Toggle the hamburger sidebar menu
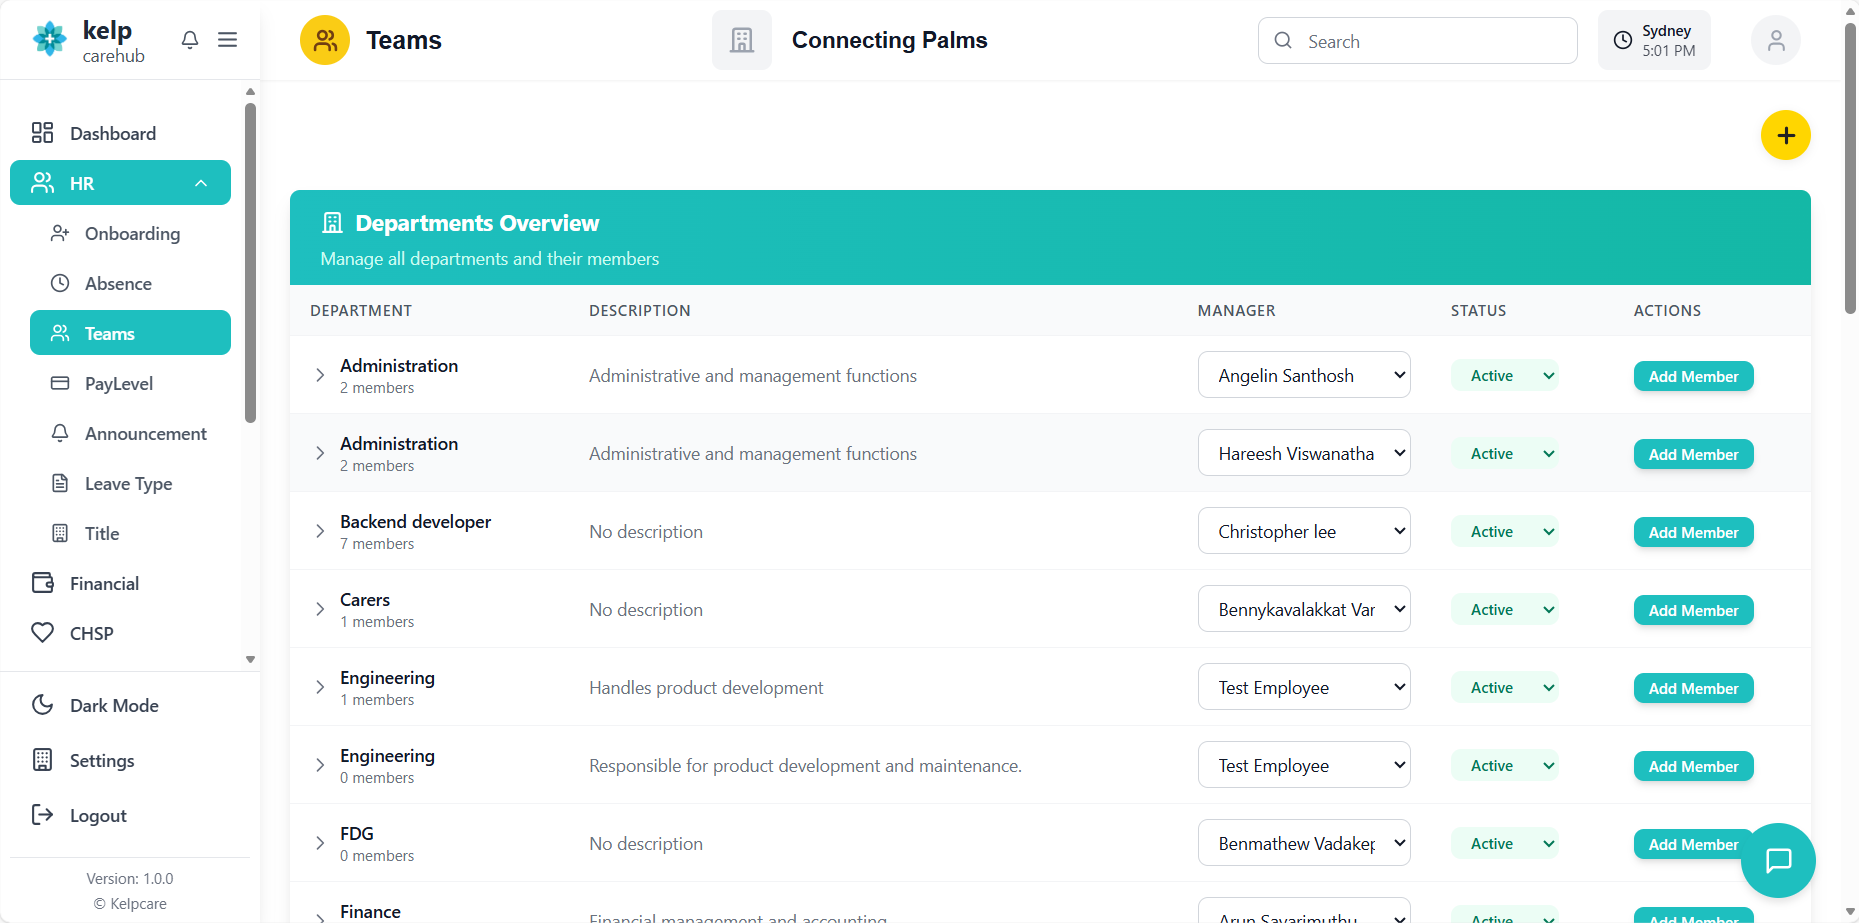The height and width of the screenshot is (923, 1859). (228, 40)
